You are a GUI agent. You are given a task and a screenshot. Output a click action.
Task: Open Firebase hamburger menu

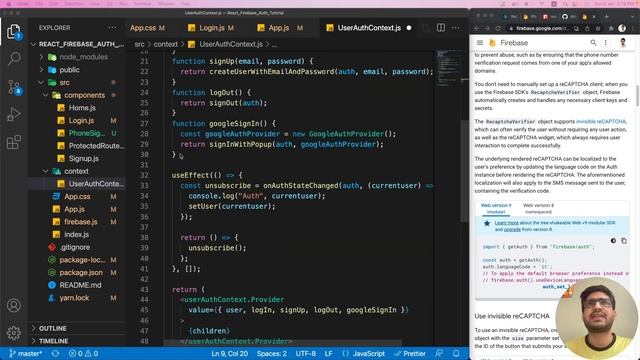480,43
